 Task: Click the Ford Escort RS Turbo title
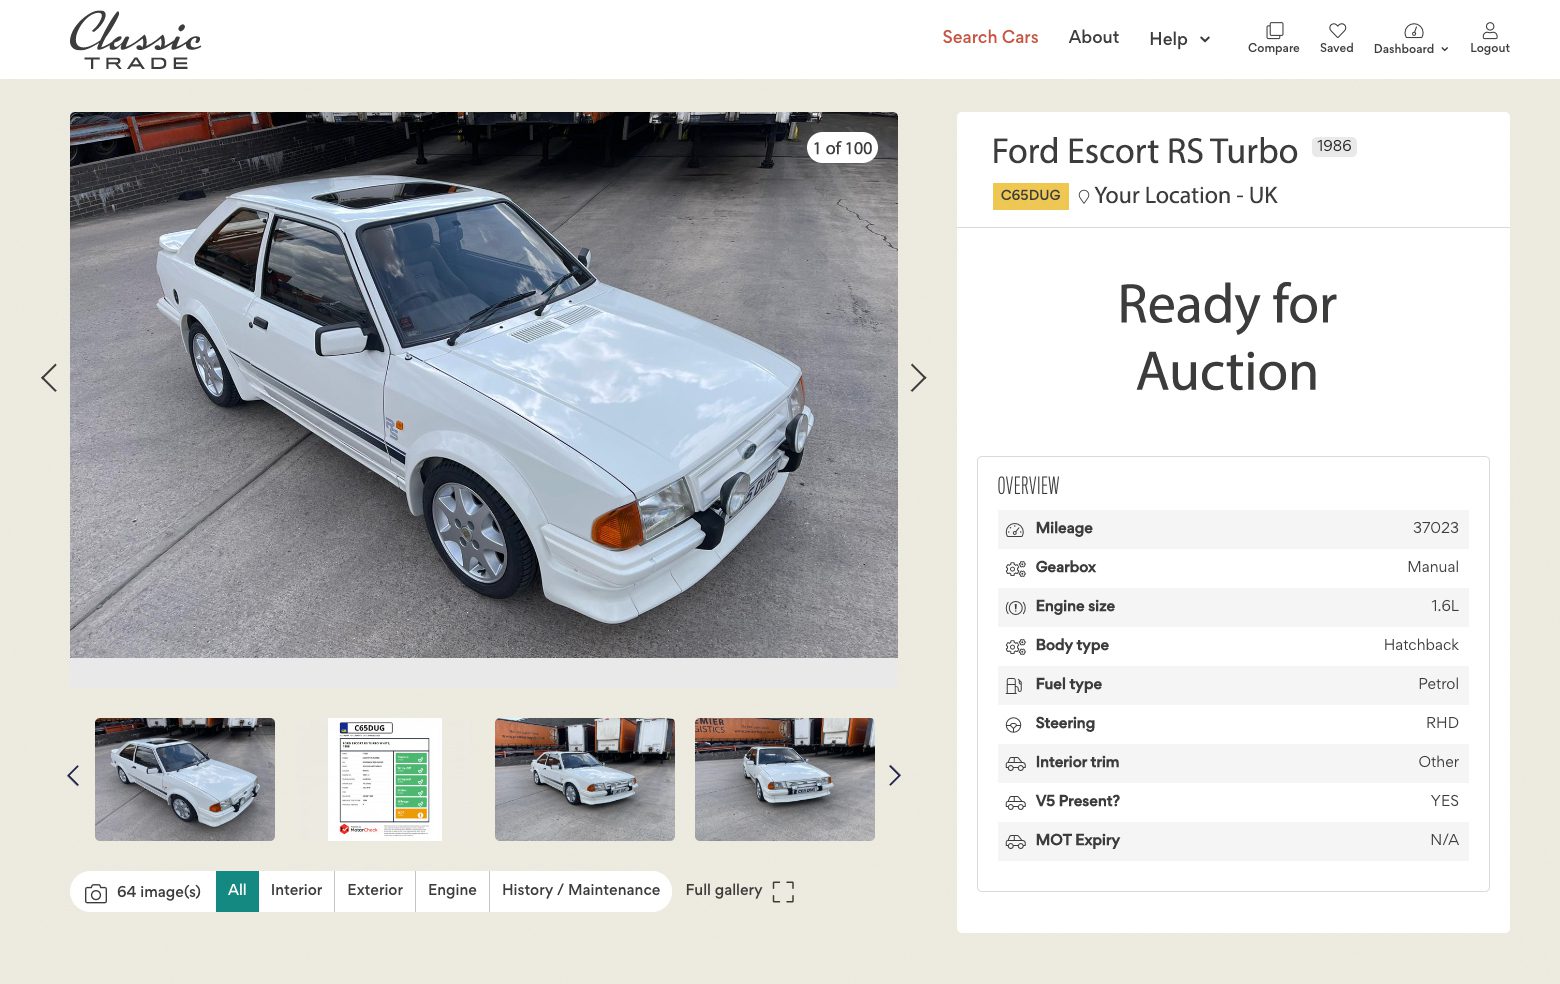pos(1145,151)
